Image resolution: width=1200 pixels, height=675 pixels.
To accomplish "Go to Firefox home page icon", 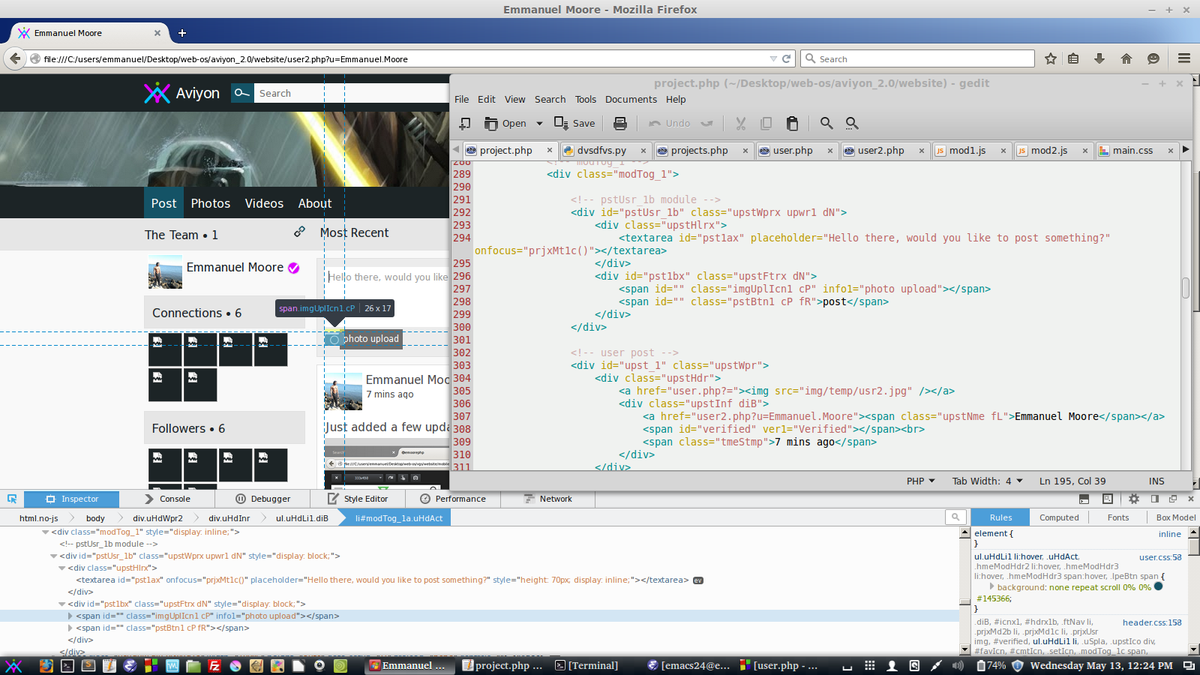I will tap(1126, 59).
